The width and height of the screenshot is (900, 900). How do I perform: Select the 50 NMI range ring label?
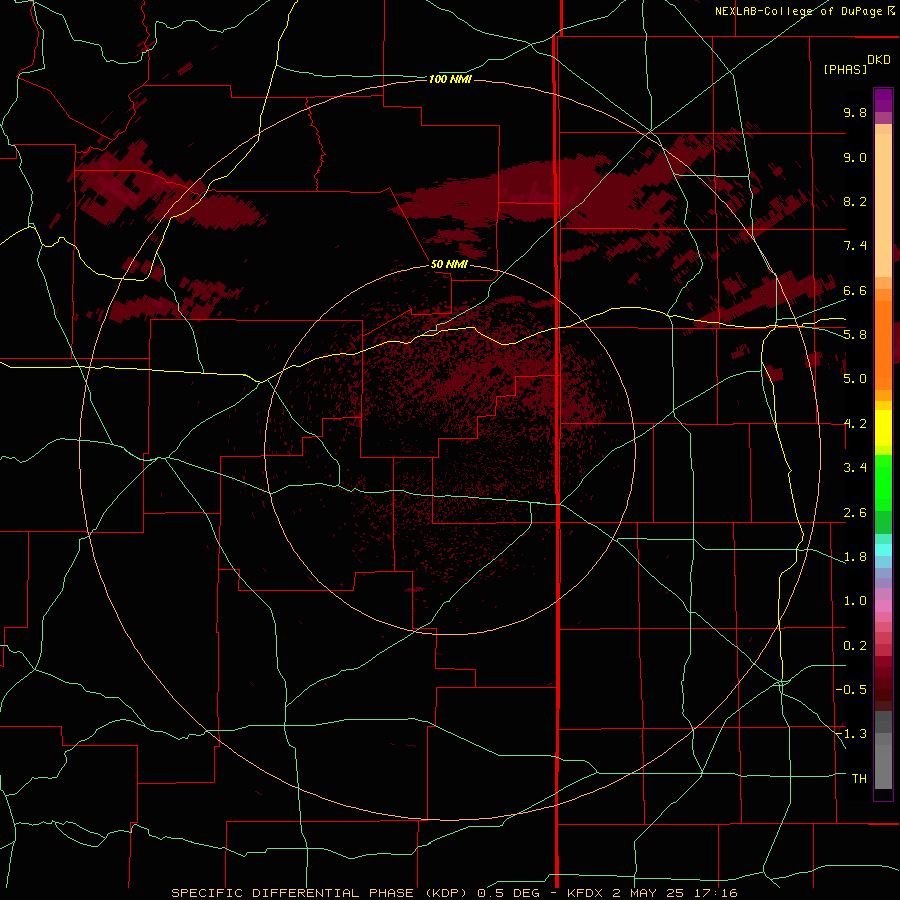[x=449, y=264]
